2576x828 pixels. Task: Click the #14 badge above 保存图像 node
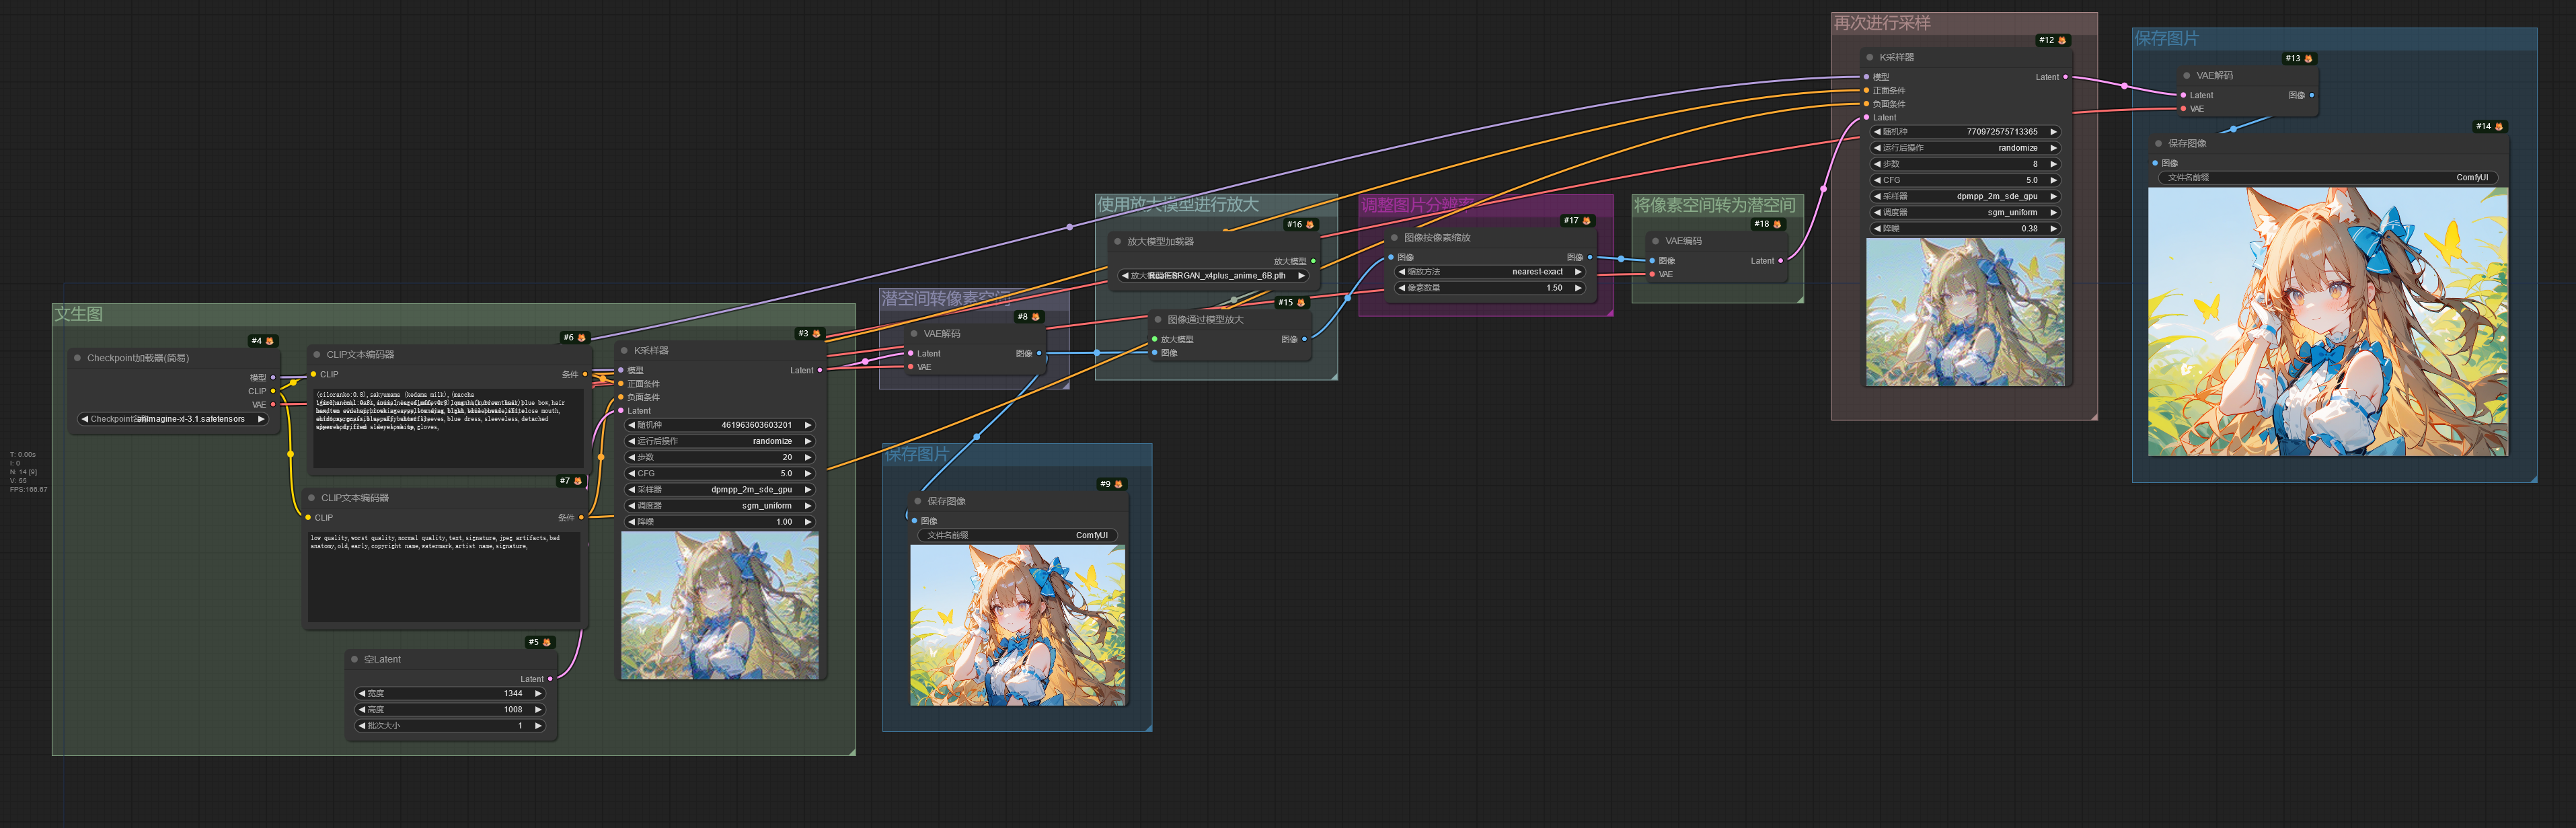[x=2490, y=127]
